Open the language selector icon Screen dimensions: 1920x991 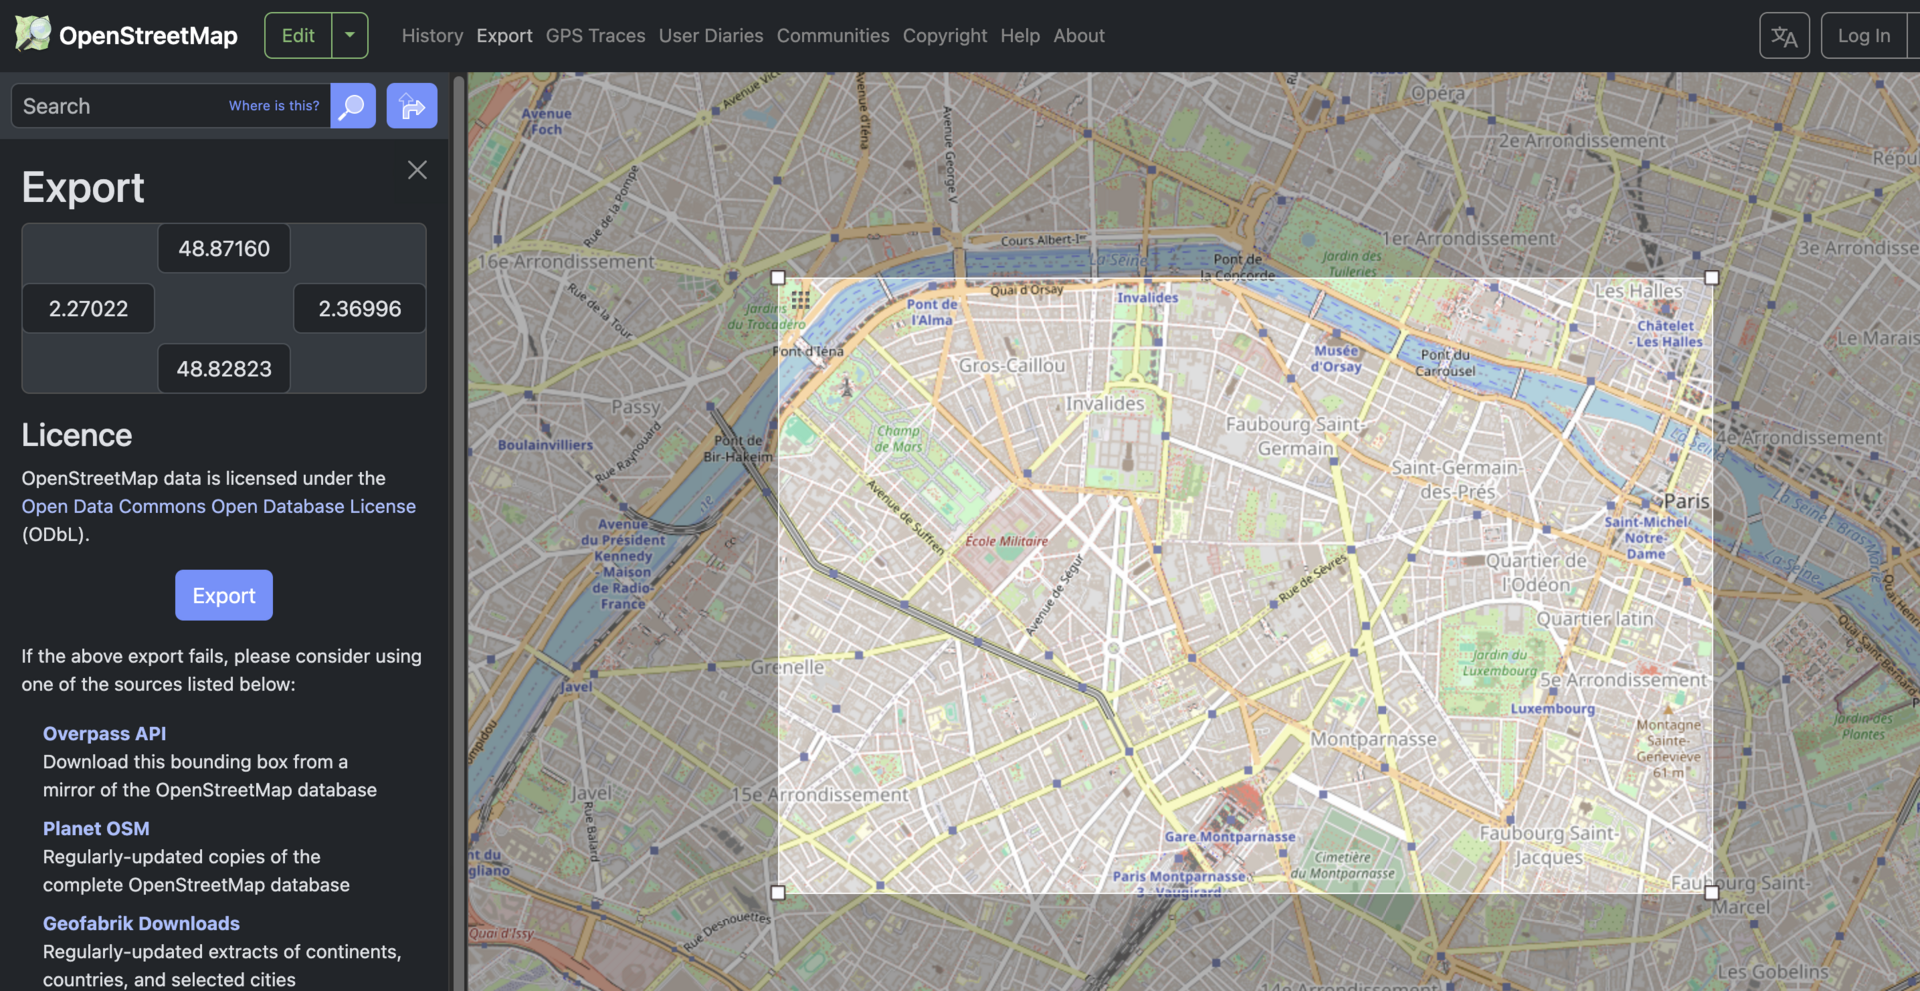click(x=1784, y=36)
